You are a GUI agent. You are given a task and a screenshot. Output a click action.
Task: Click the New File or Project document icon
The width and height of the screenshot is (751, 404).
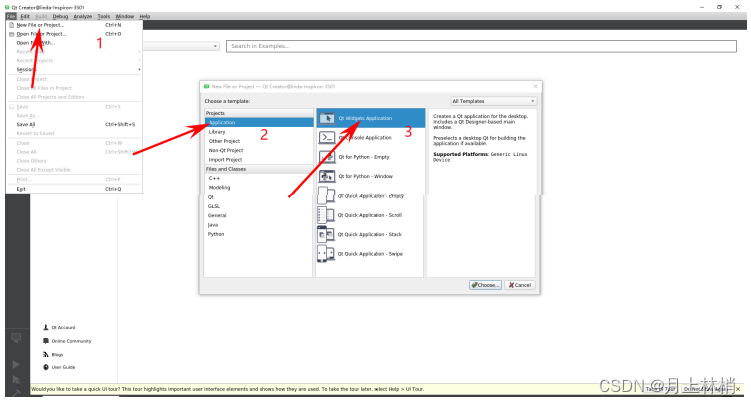pos(11,25)
